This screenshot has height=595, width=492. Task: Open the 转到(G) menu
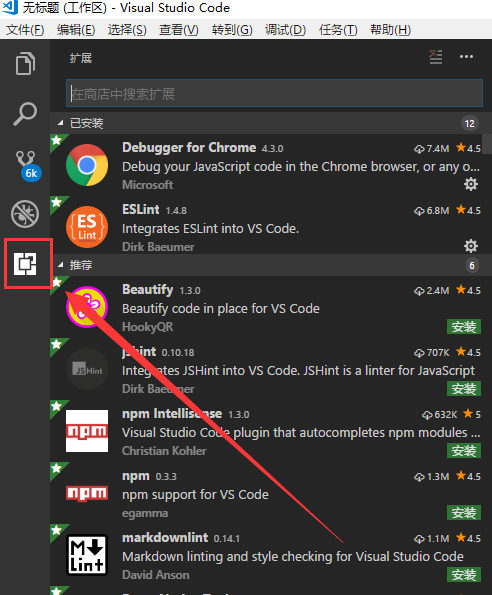click(232, 30)
